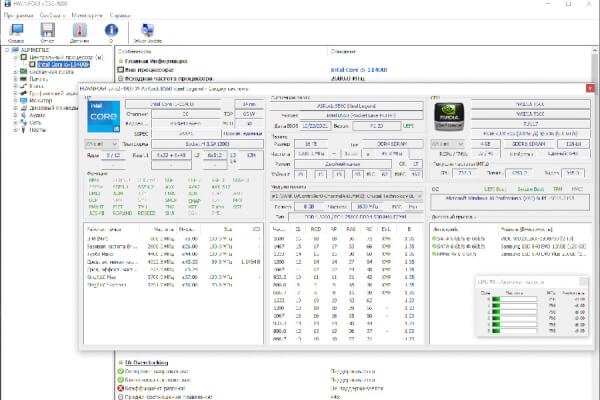
Task: Click the green status dot beside NVMe drive
Action: (434, 254)
